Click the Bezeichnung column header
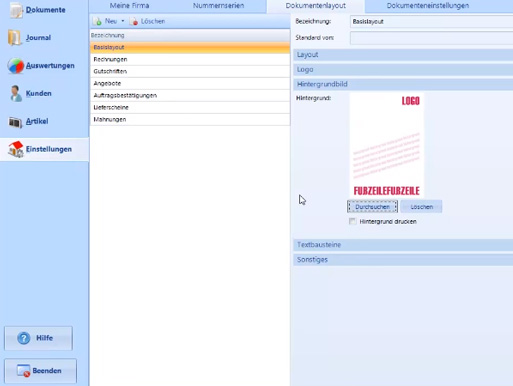 [x=190, y=35]
